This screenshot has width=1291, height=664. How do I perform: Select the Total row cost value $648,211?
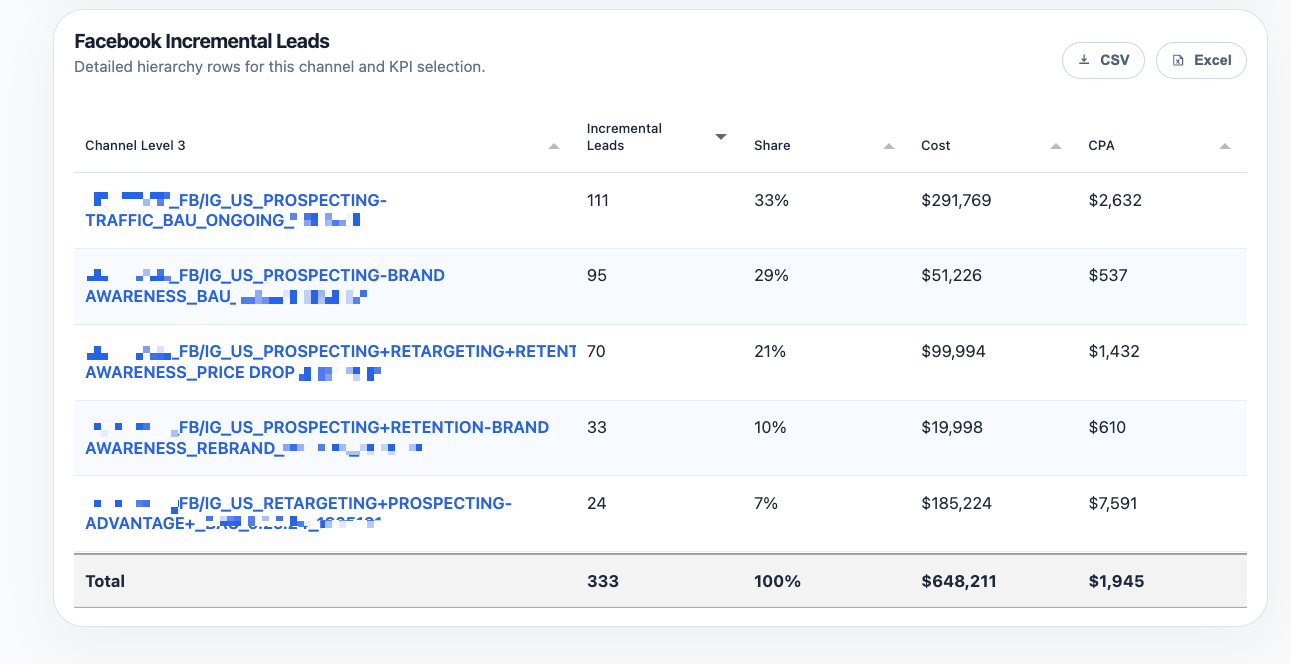tap(959, 581)
